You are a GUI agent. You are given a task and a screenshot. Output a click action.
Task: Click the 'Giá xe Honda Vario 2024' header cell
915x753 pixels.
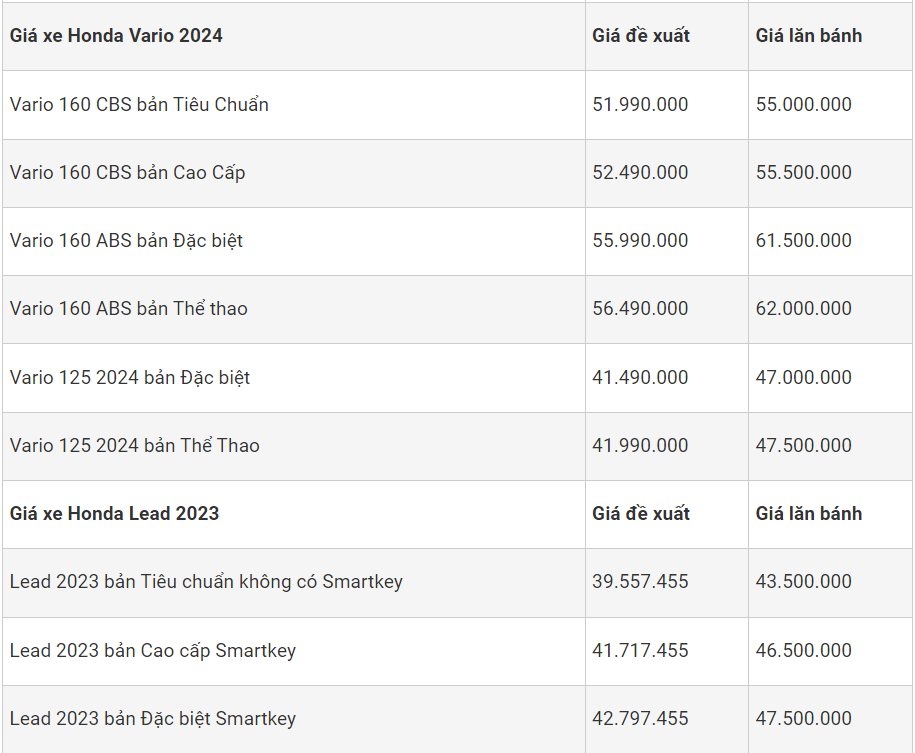click(x=116, y=36)
